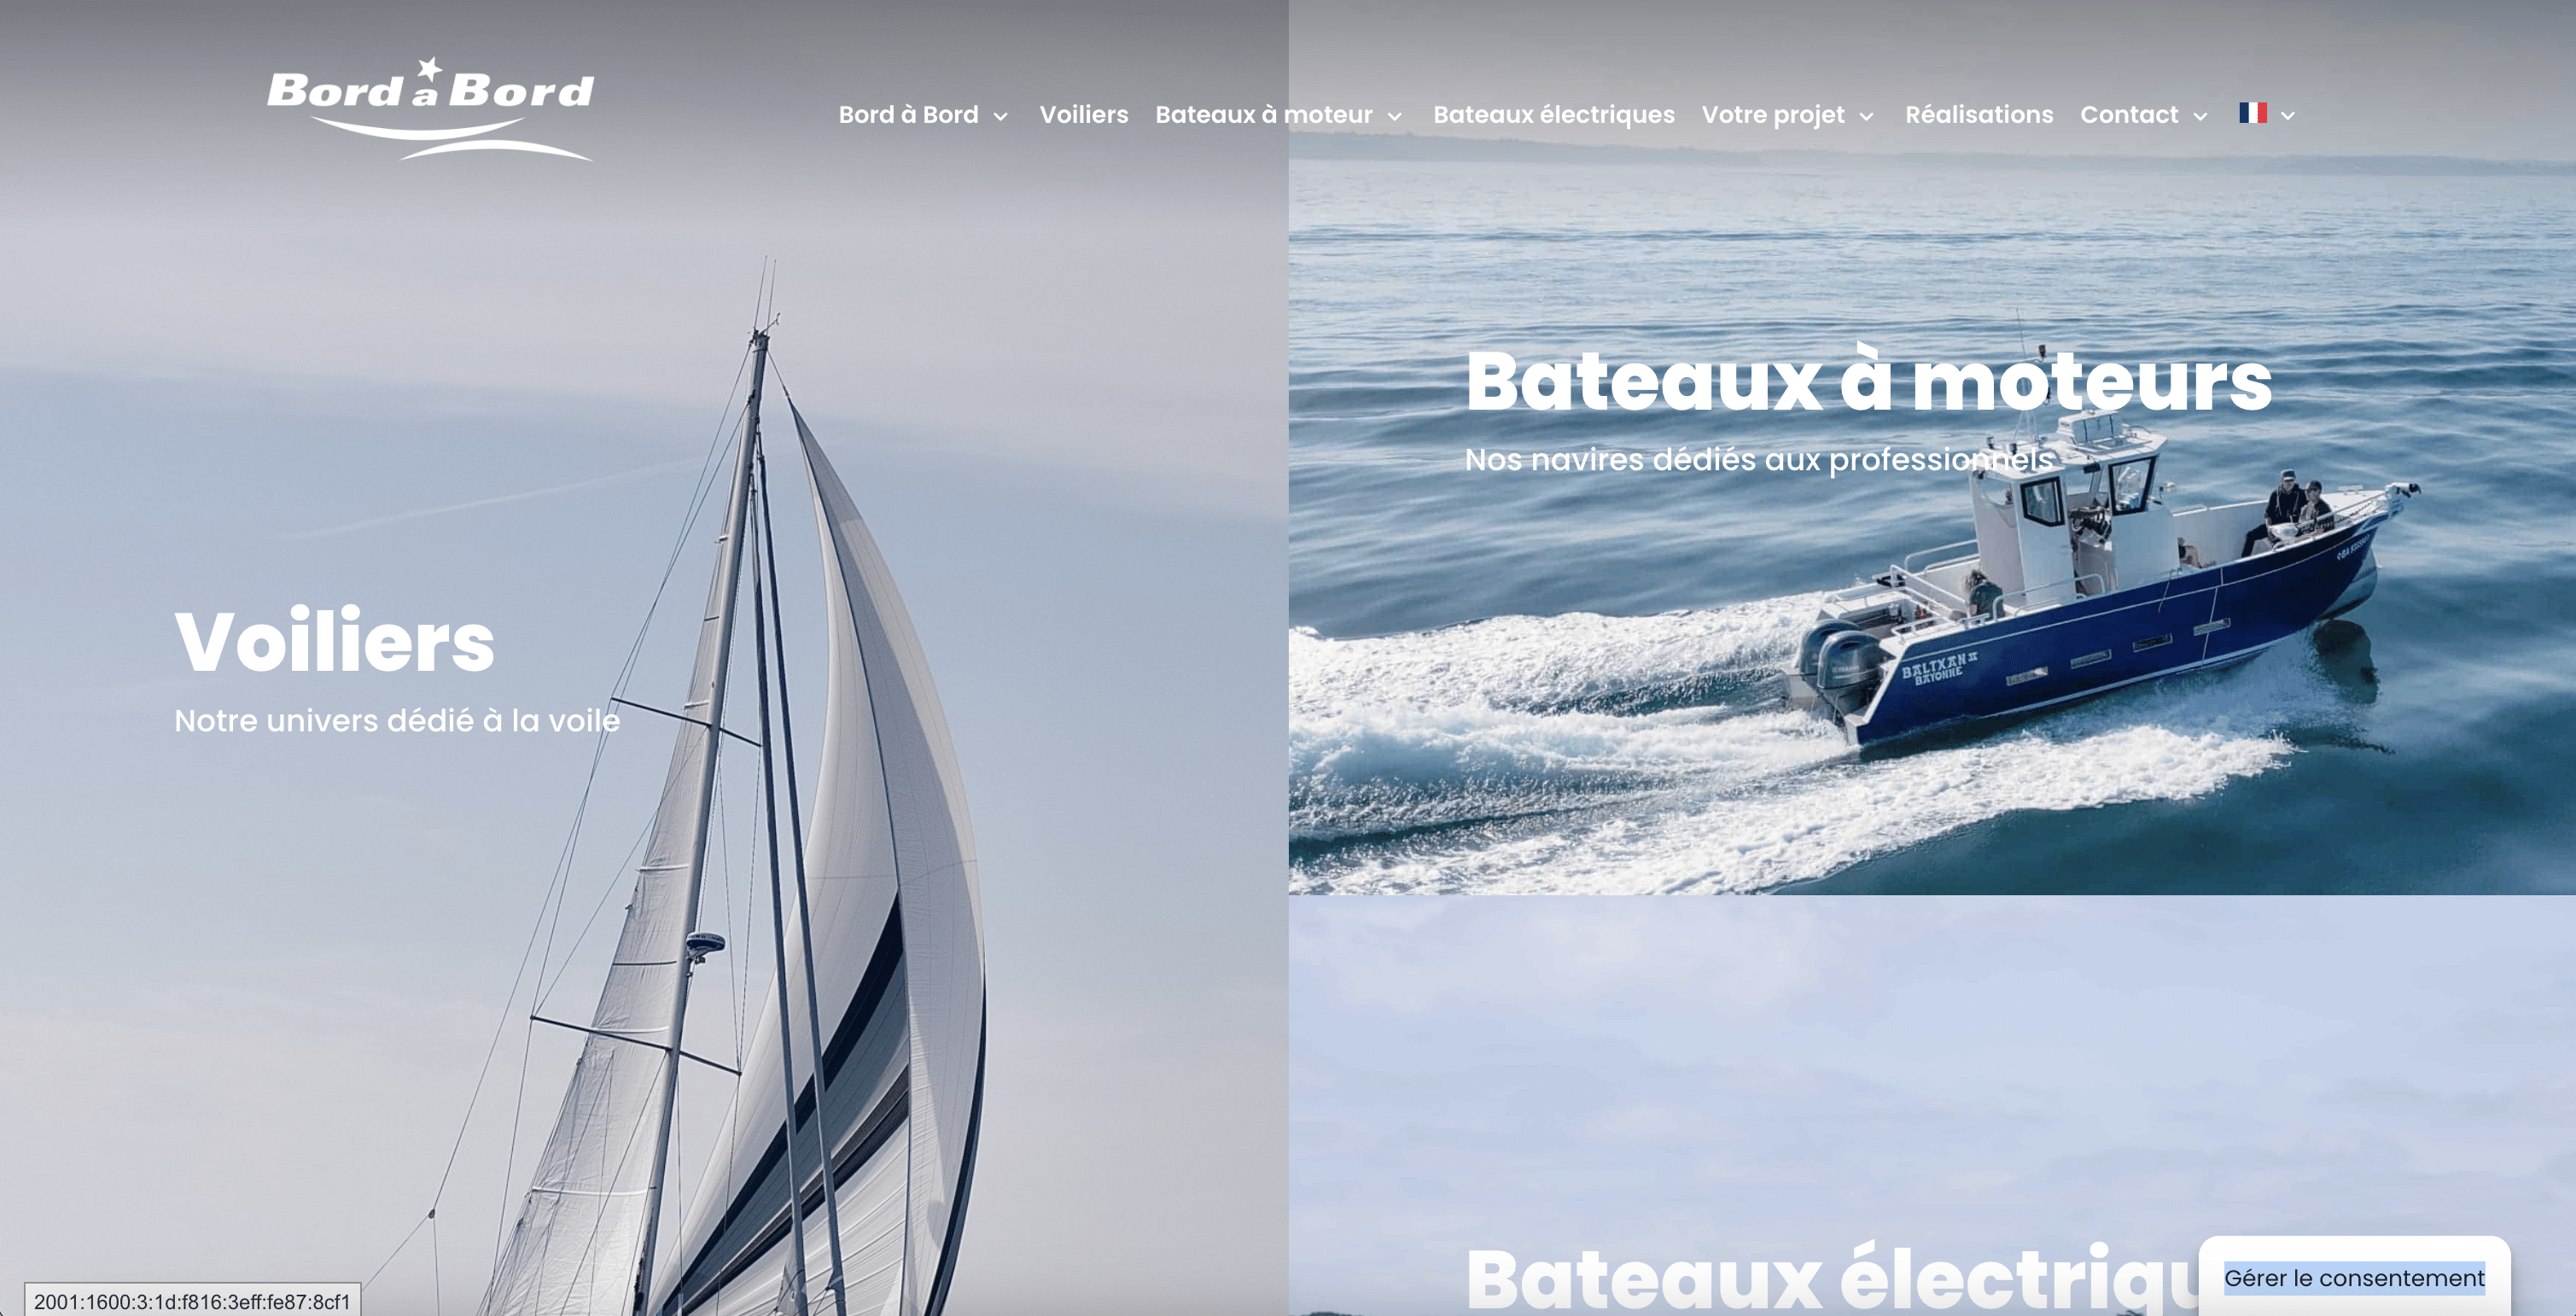Open the Votre projet menu link
Screen dimensions: 2576x1316
tap(1773, 115)
